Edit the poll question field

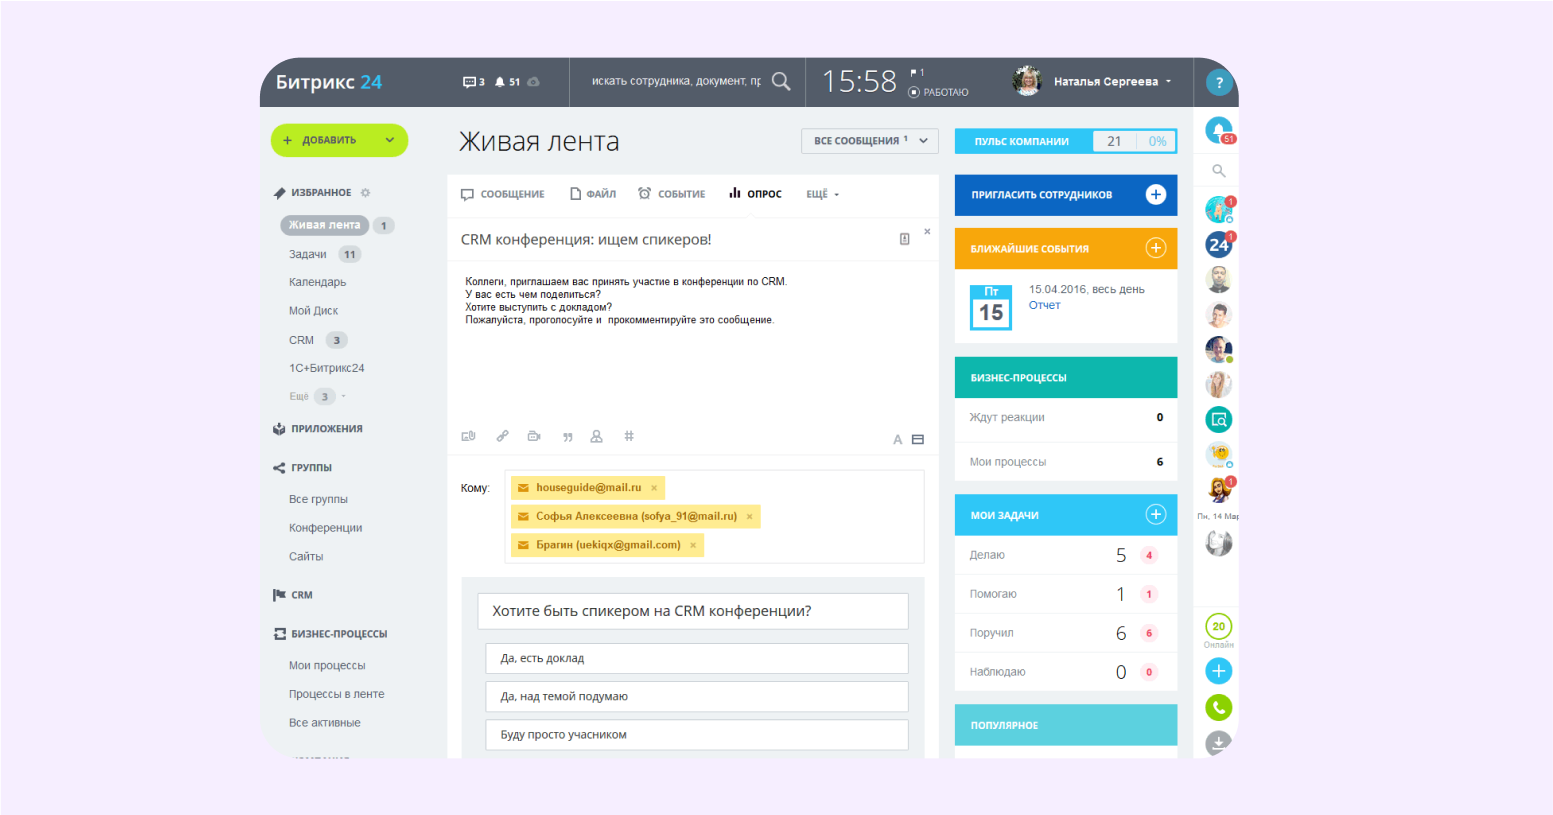pos(693,611)
